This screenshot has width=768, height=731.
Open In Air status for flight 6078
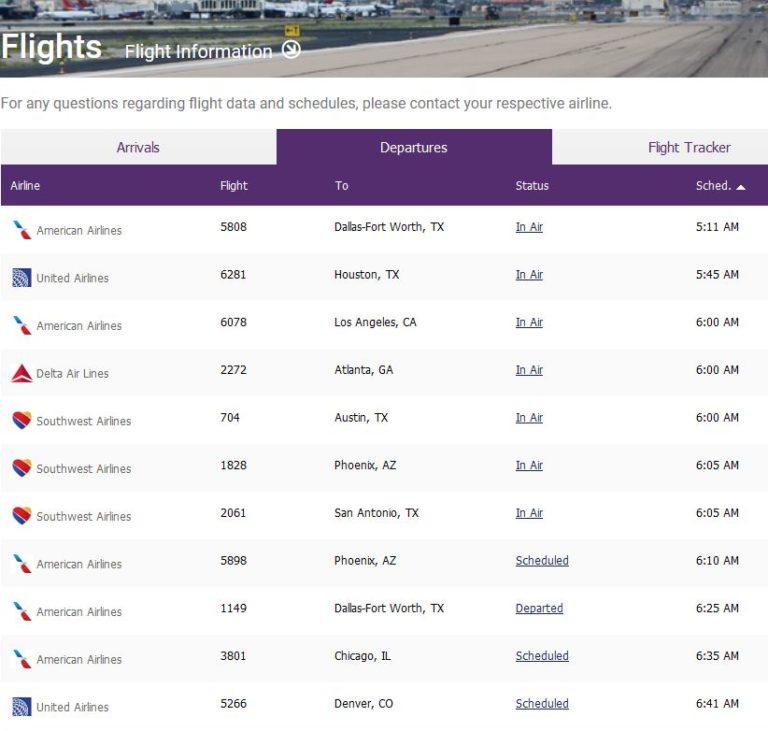click(x=529, y=322)
